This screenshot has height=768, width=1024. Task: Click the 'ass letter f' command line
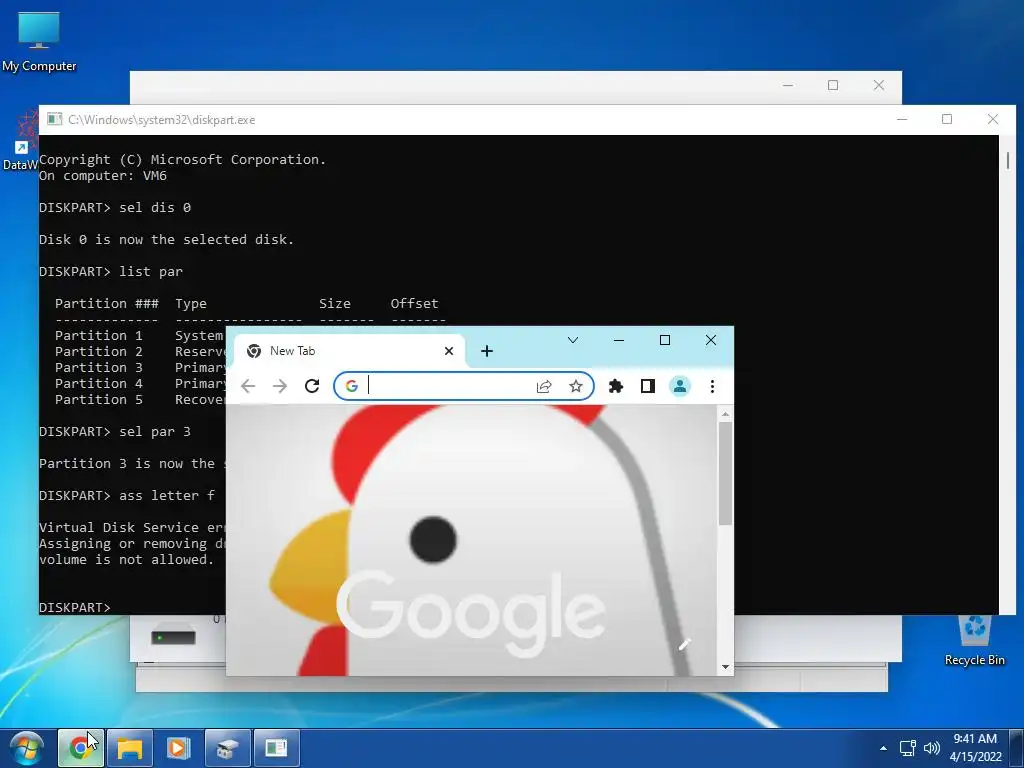[x=127, y=496]
